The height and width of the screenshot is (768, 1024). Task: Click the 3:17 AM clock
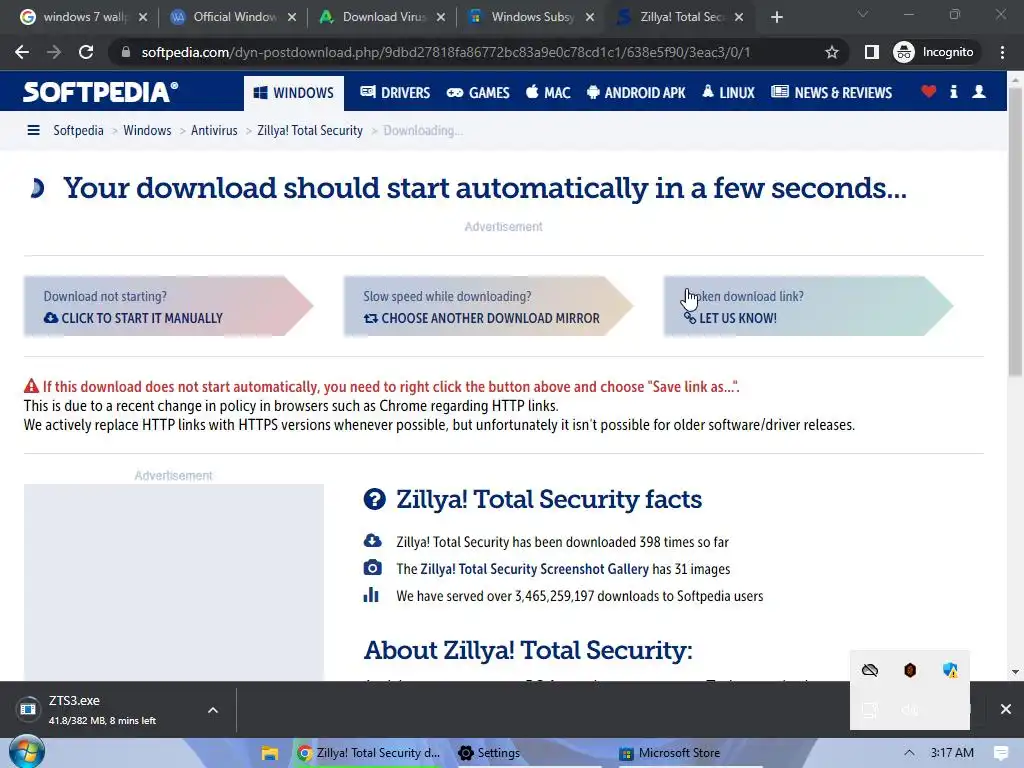(952, 753)
